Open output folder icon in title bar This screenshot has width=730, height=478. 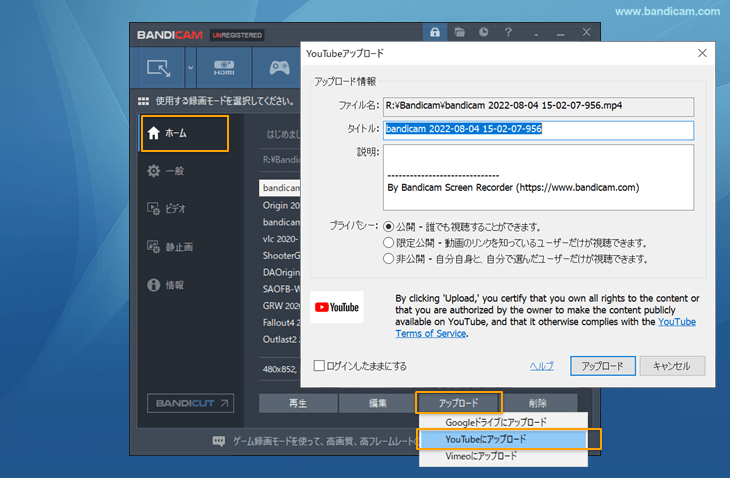pos(460,32)
